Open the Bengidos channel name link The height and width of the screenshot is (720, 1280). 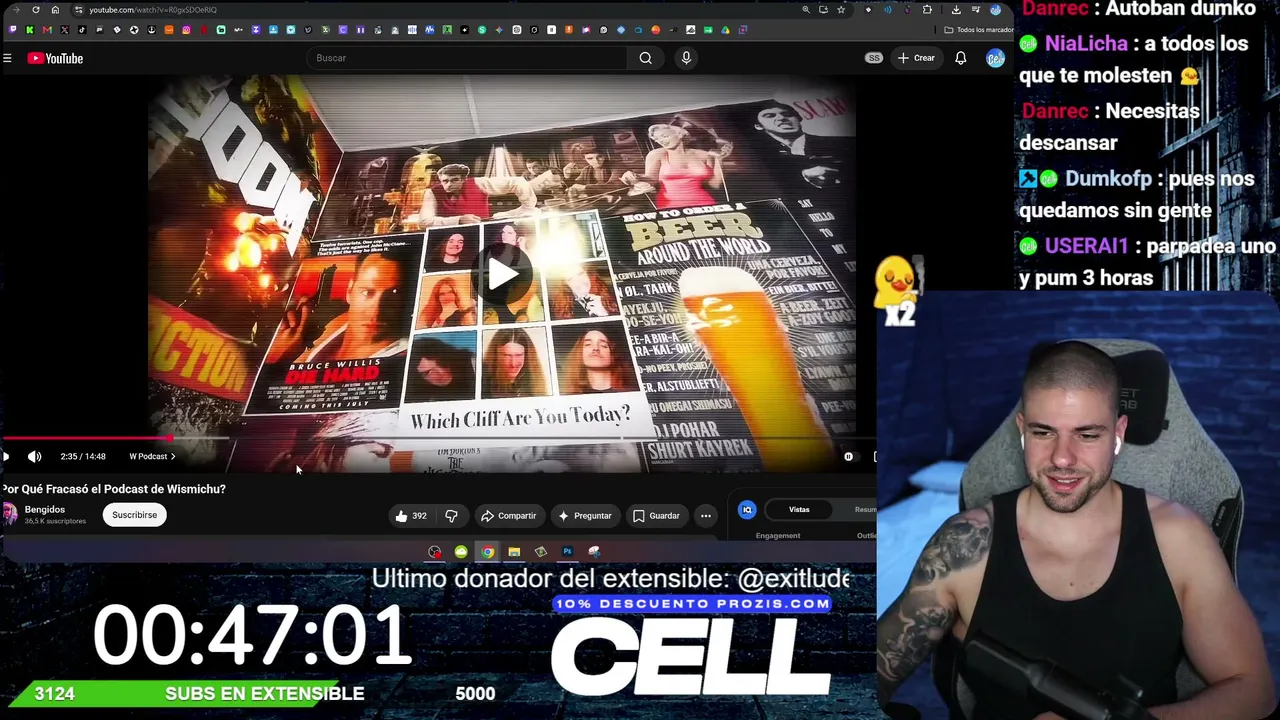pos(45,510)
